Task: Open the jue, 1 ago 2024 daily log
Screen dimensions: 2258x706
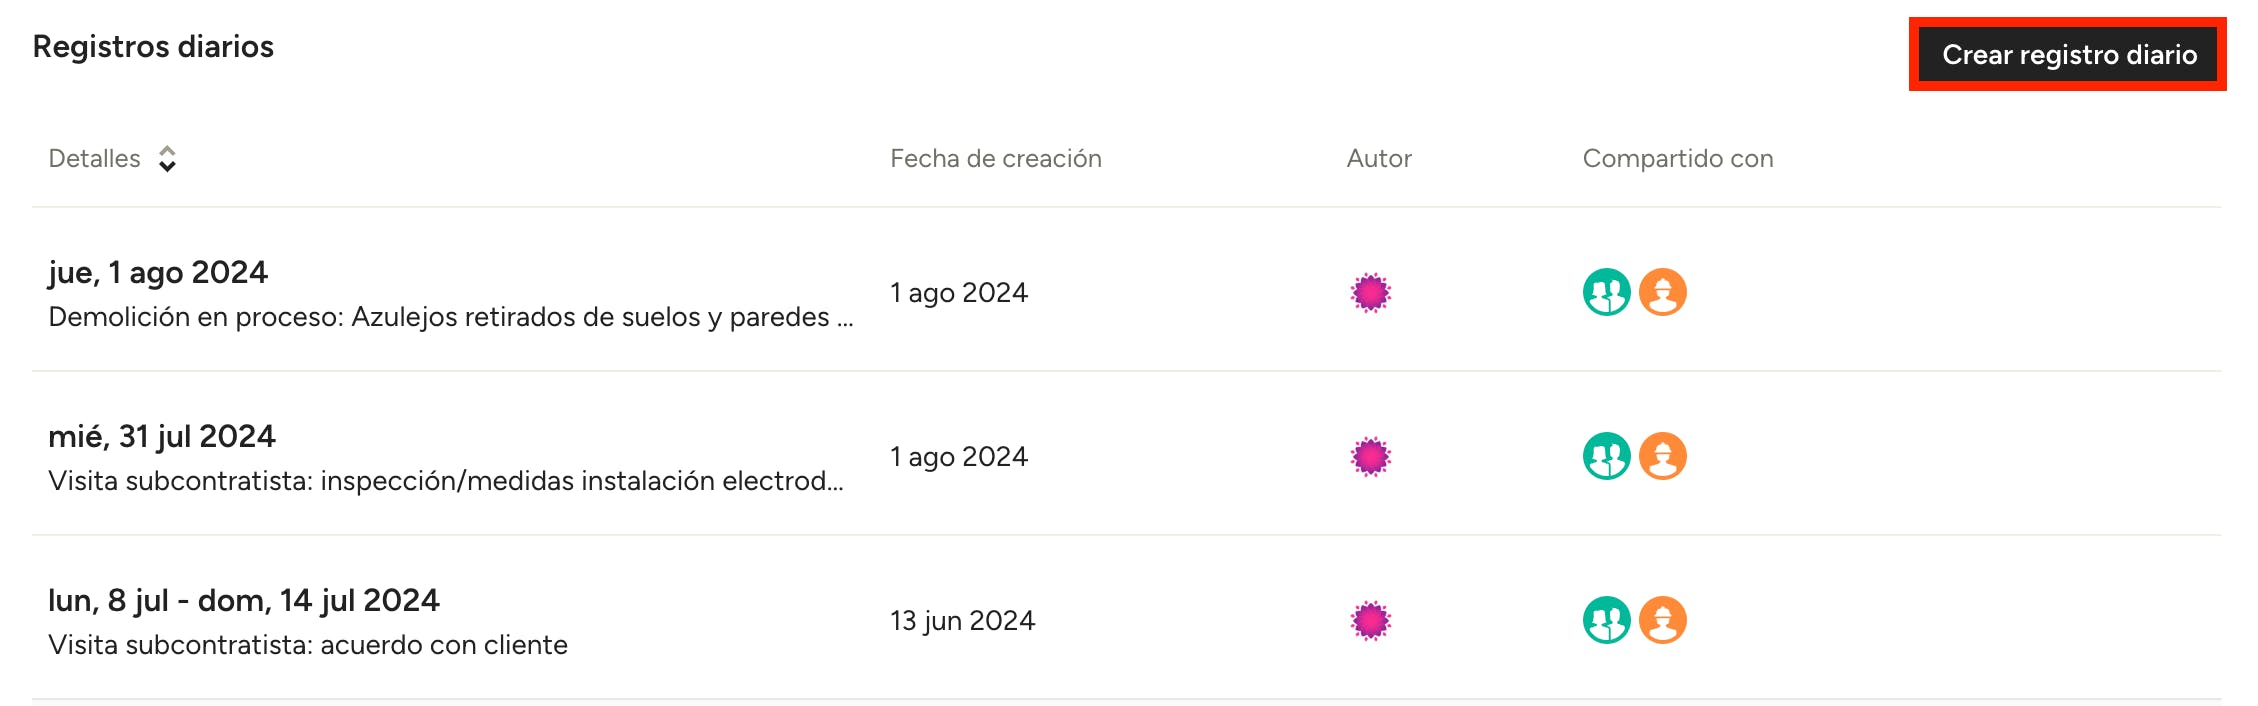Action: (158, 272)
